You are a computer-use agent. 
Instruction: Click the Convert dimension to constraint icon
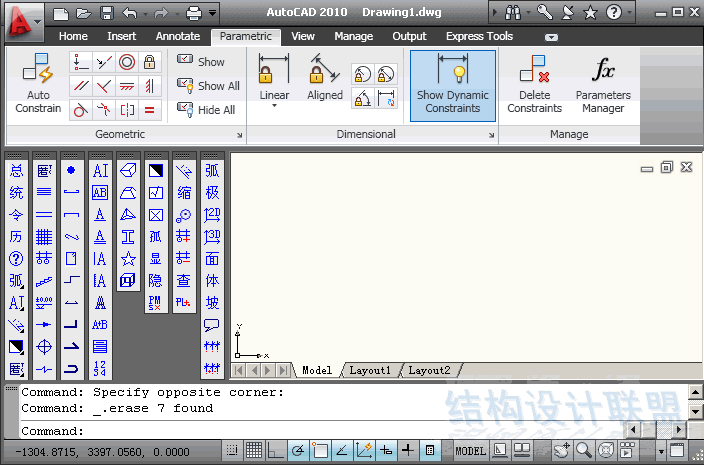[386, 98]
